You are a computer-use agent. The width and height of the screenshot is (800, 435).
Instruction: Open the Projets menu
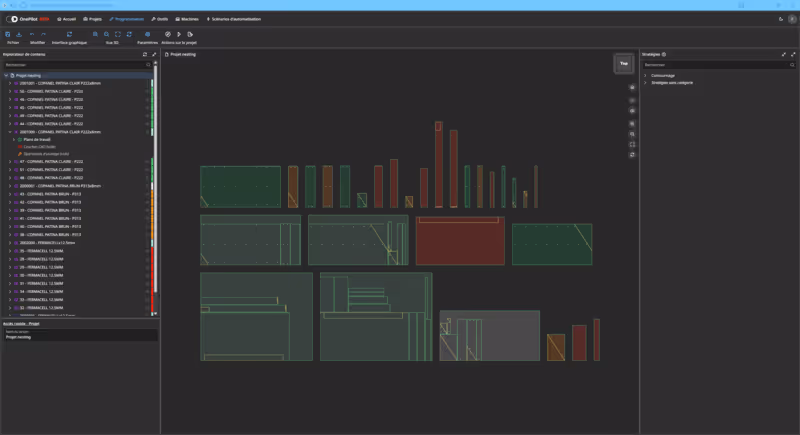pyautogui.click(x=92, y=19)
